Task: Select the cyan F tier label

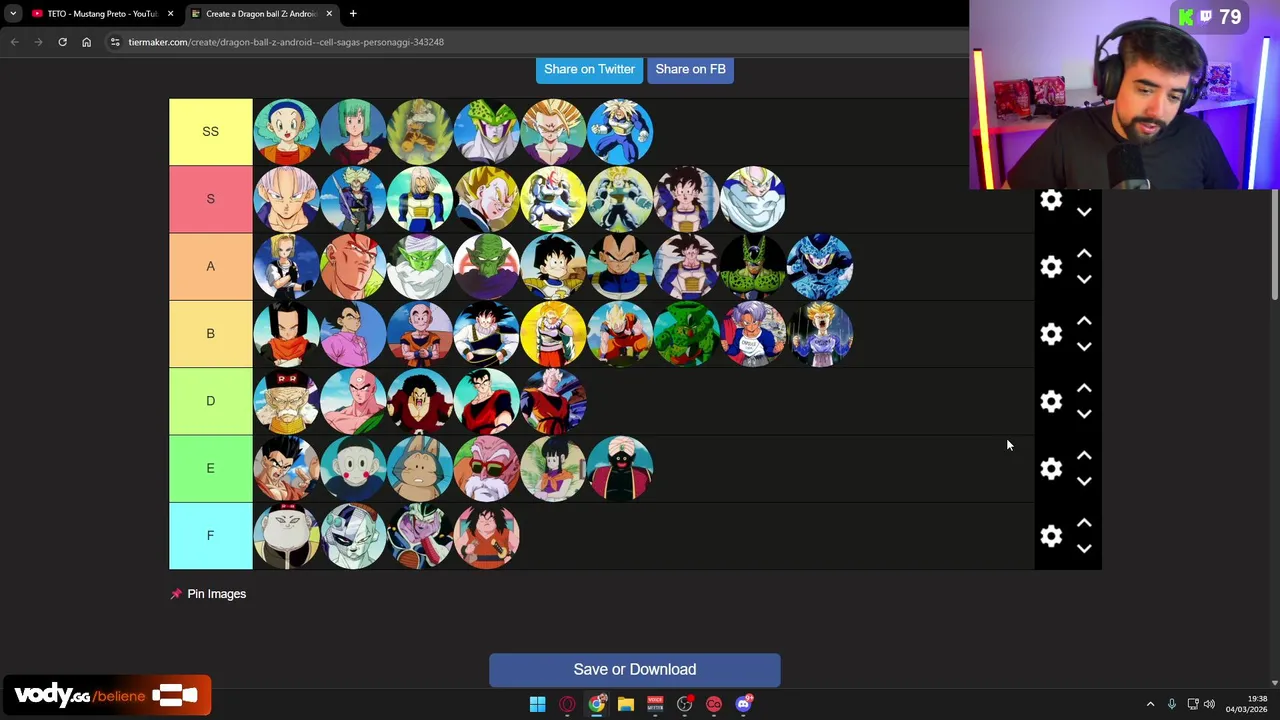Action: (210, 536)
